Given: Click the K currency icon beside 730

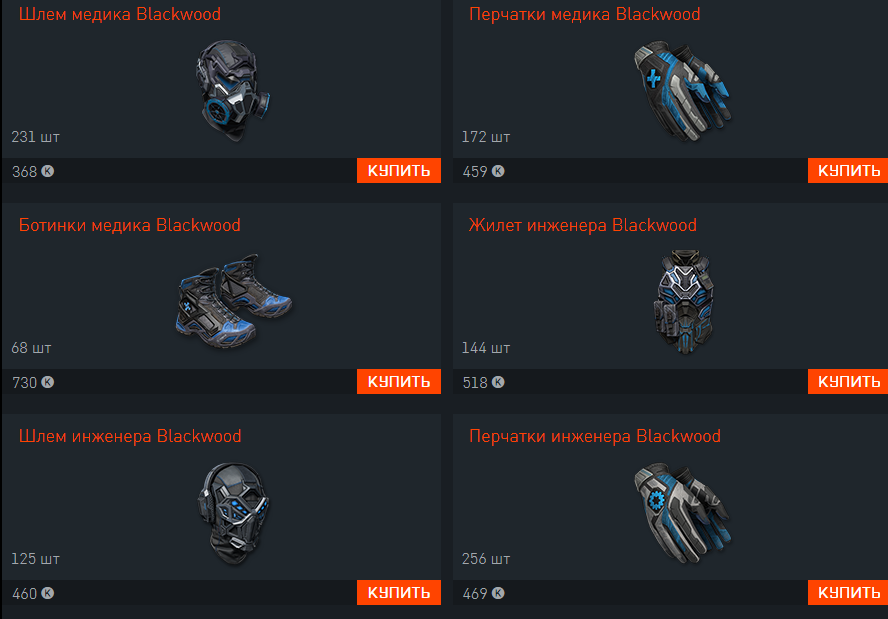Looking at the screenshot, I should (x=48, y=382).
